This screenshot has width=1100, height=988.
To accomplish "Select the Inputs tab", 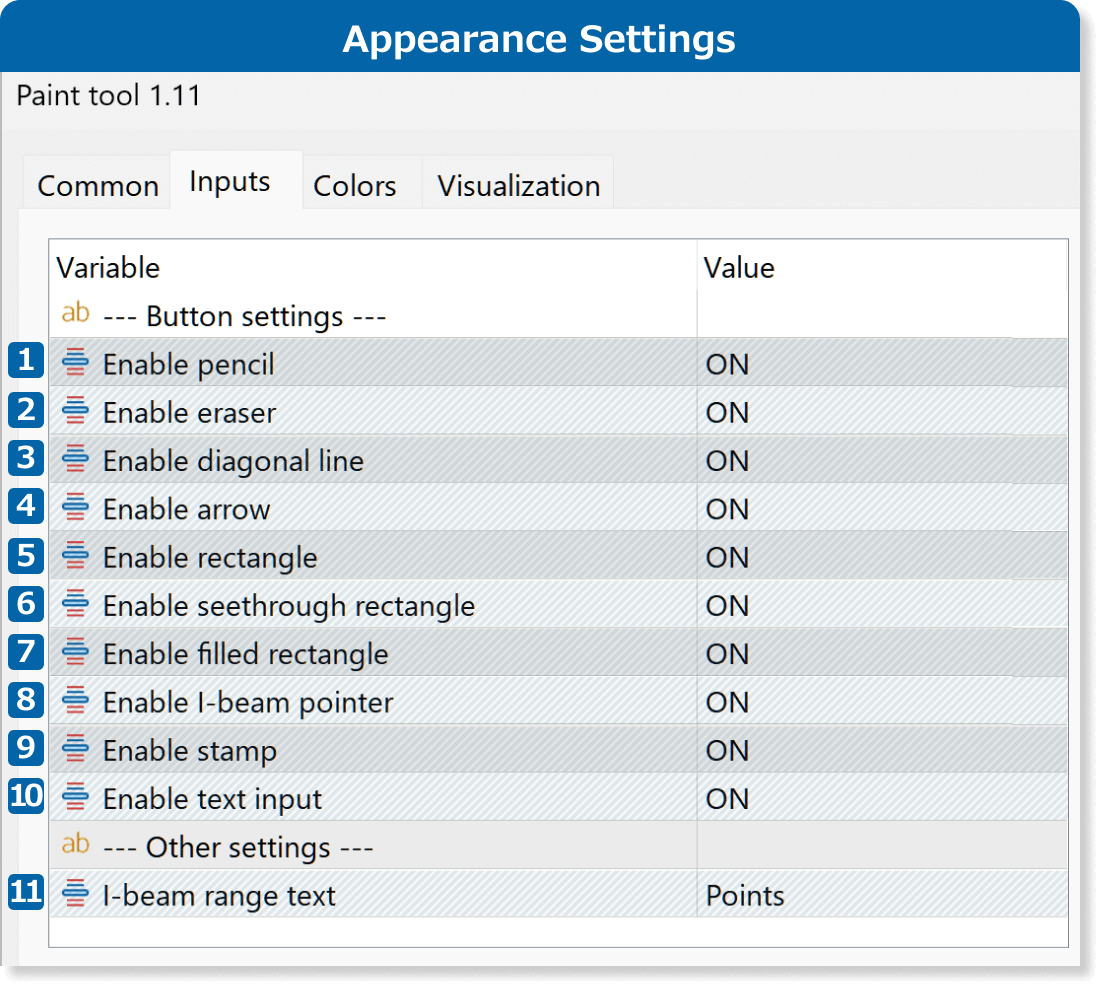I will tap(230, 182).
